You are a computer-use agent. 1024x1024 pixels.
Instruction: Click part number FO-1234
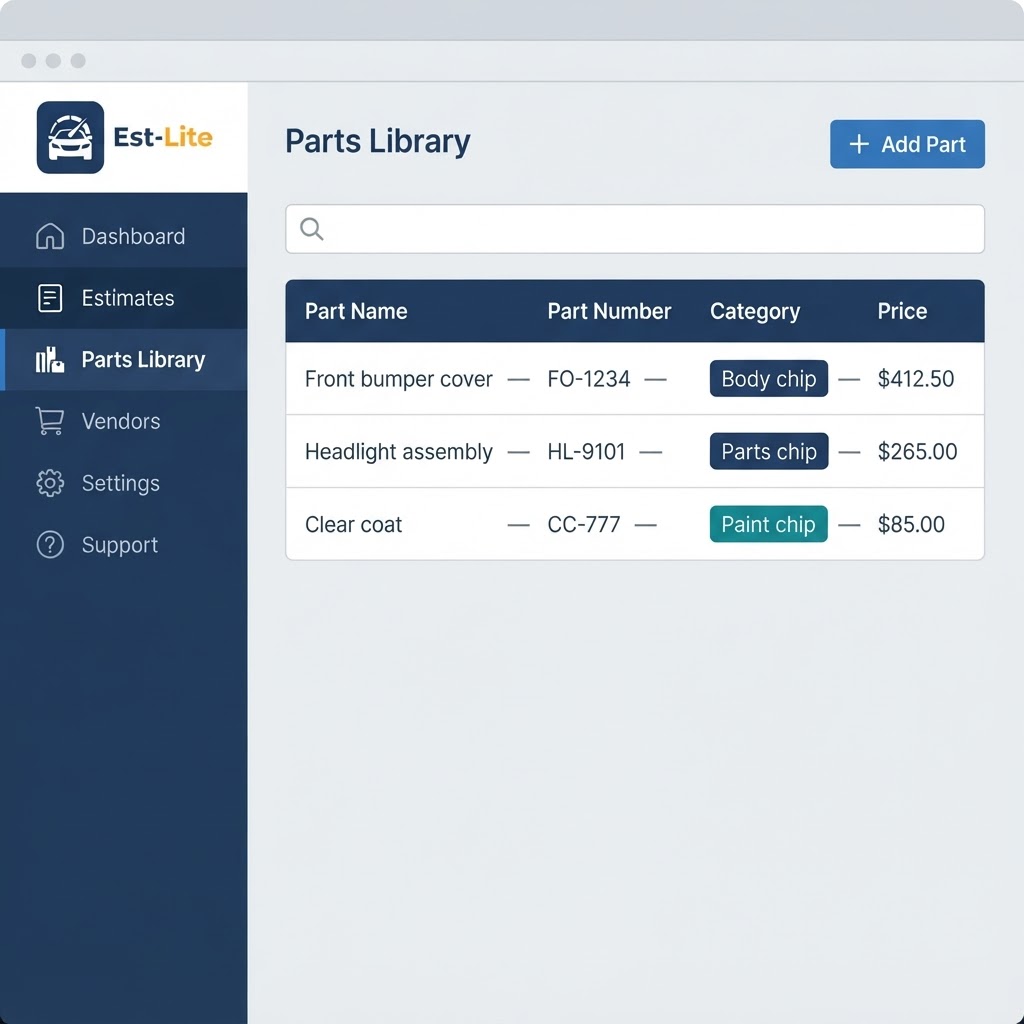pyautogui.click(x=588, y=379)
